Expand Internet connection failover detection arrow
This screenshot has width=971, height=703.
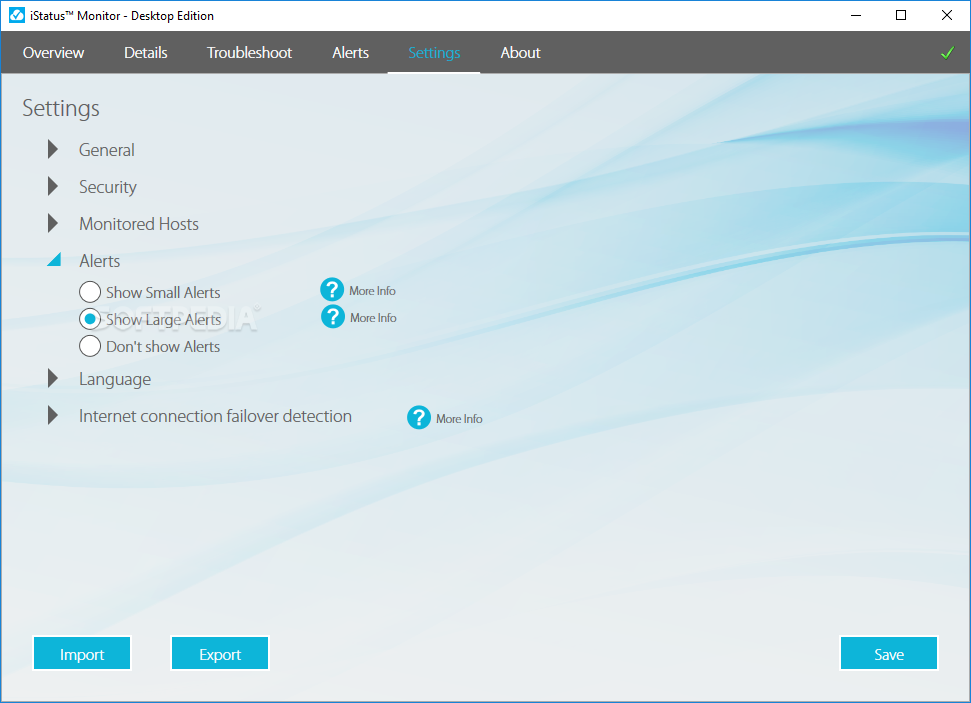53,416
